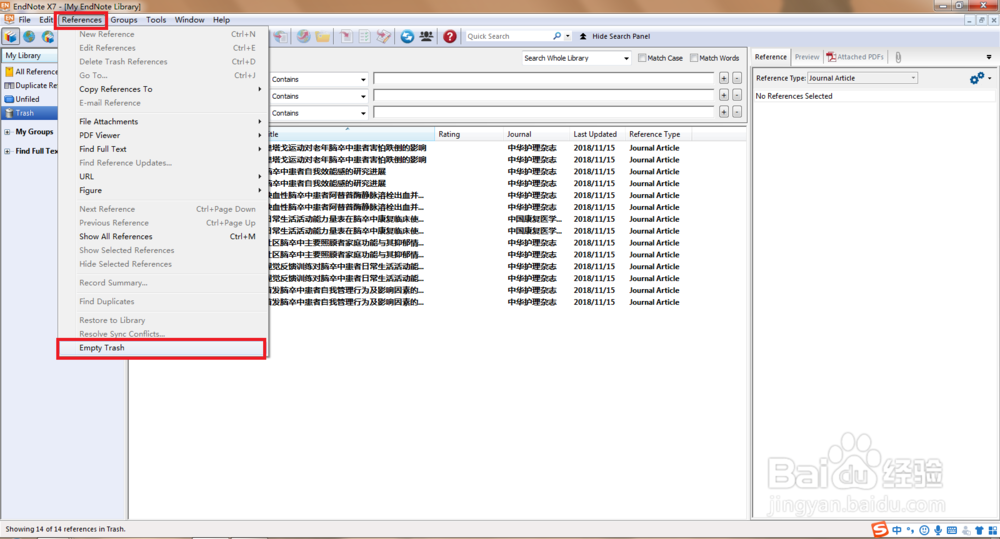Click the keyboard tray icon
The width and height of the screenshot is (1000, 539).
tap(952, 530)
